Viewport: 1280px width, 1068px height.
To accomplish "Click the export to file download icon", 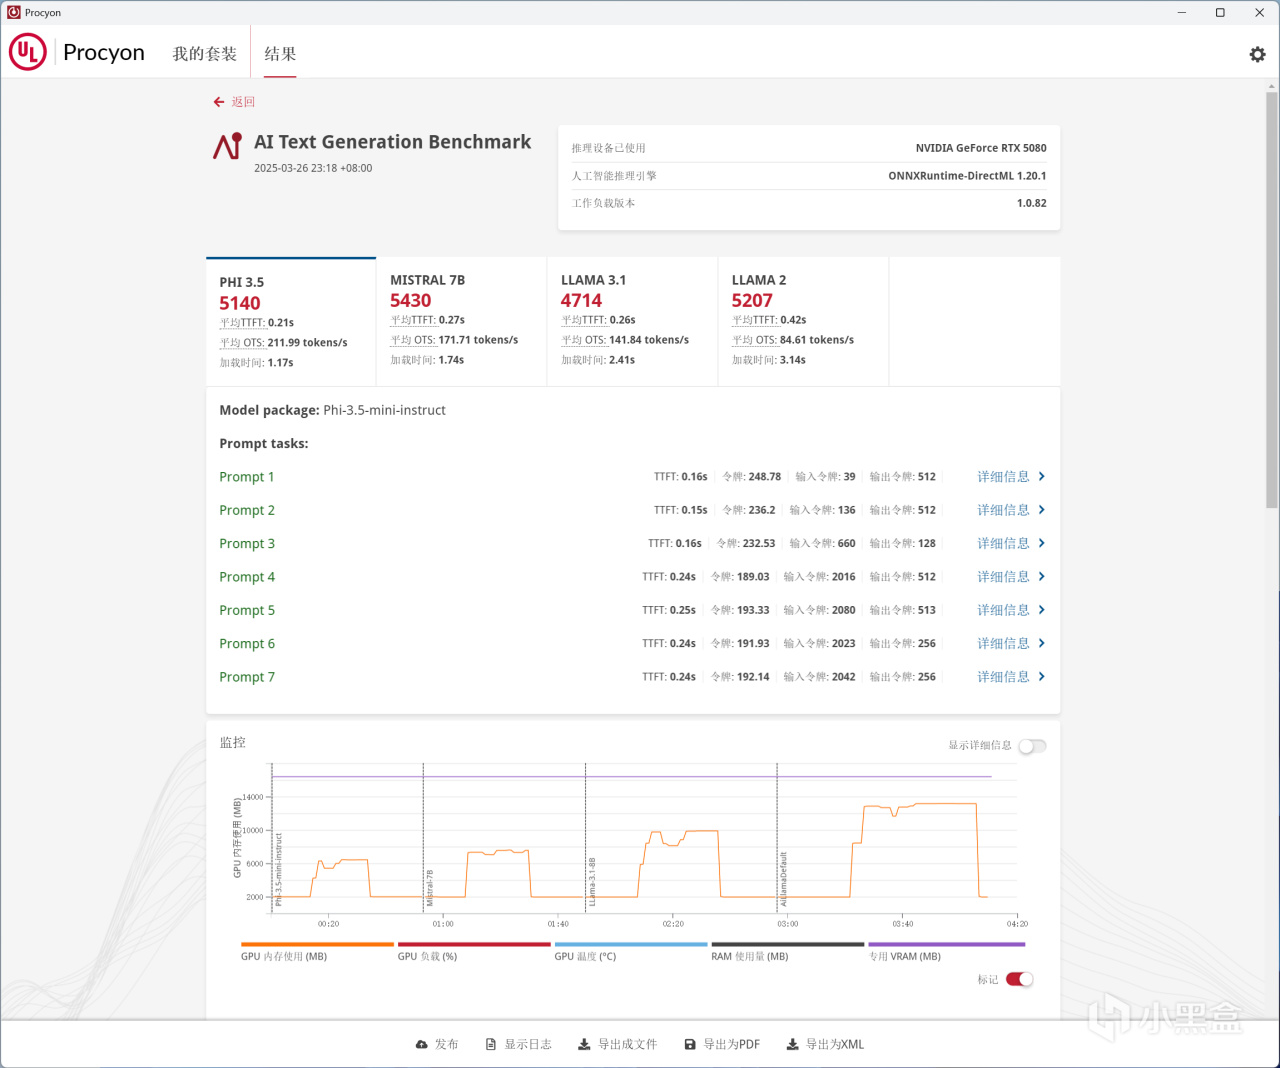I will coord(584,1044).
